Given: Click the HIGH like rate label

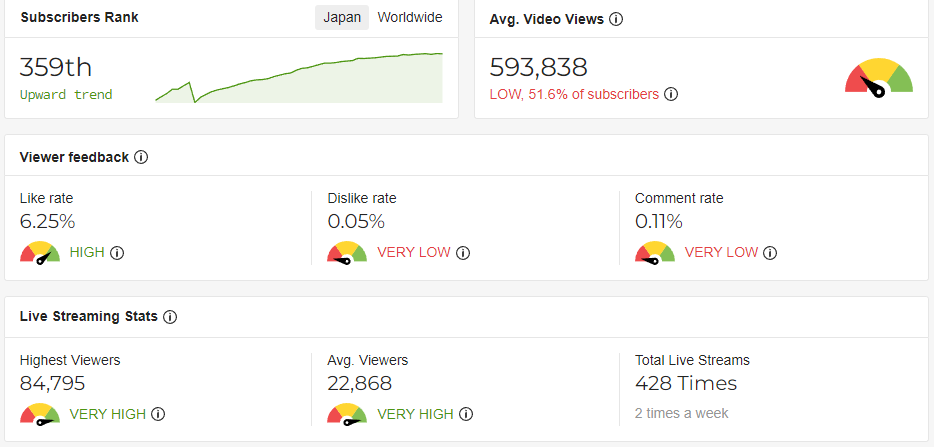Looking at the screenshot, I should coord(87,253).
